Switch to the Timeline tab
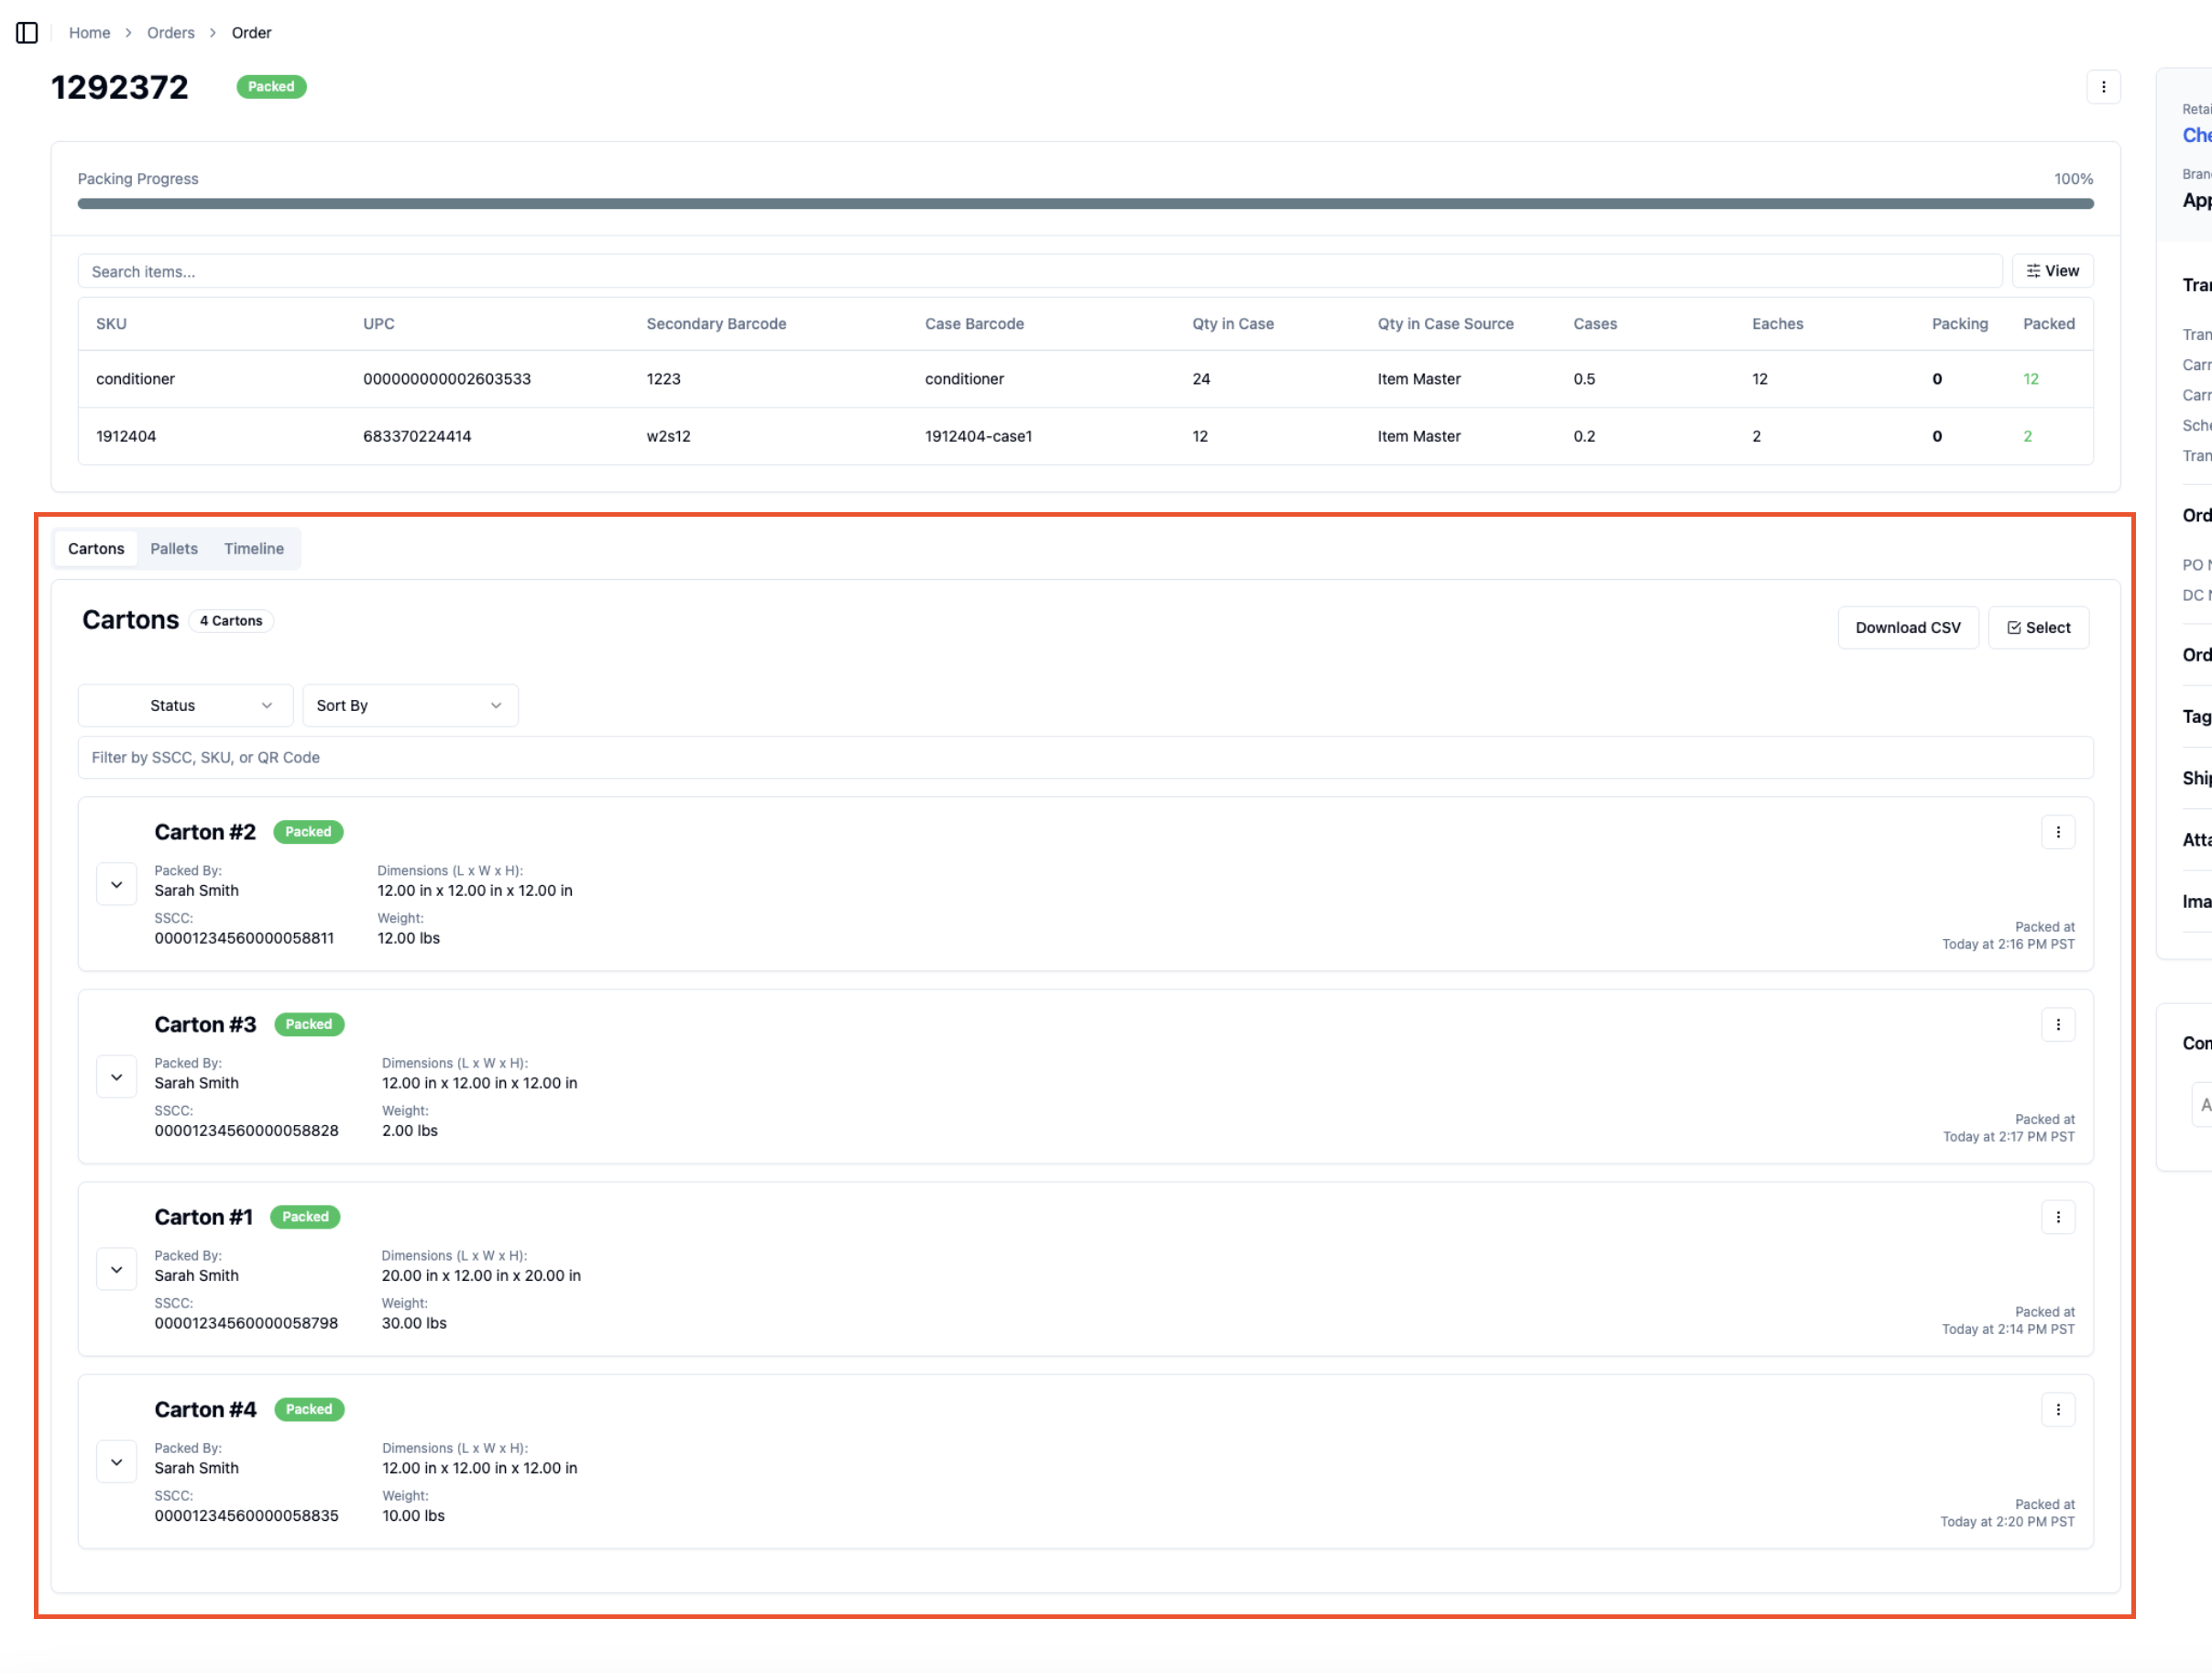The width and height of the screenshot is (2212, 1673). (x=254, y=549)
